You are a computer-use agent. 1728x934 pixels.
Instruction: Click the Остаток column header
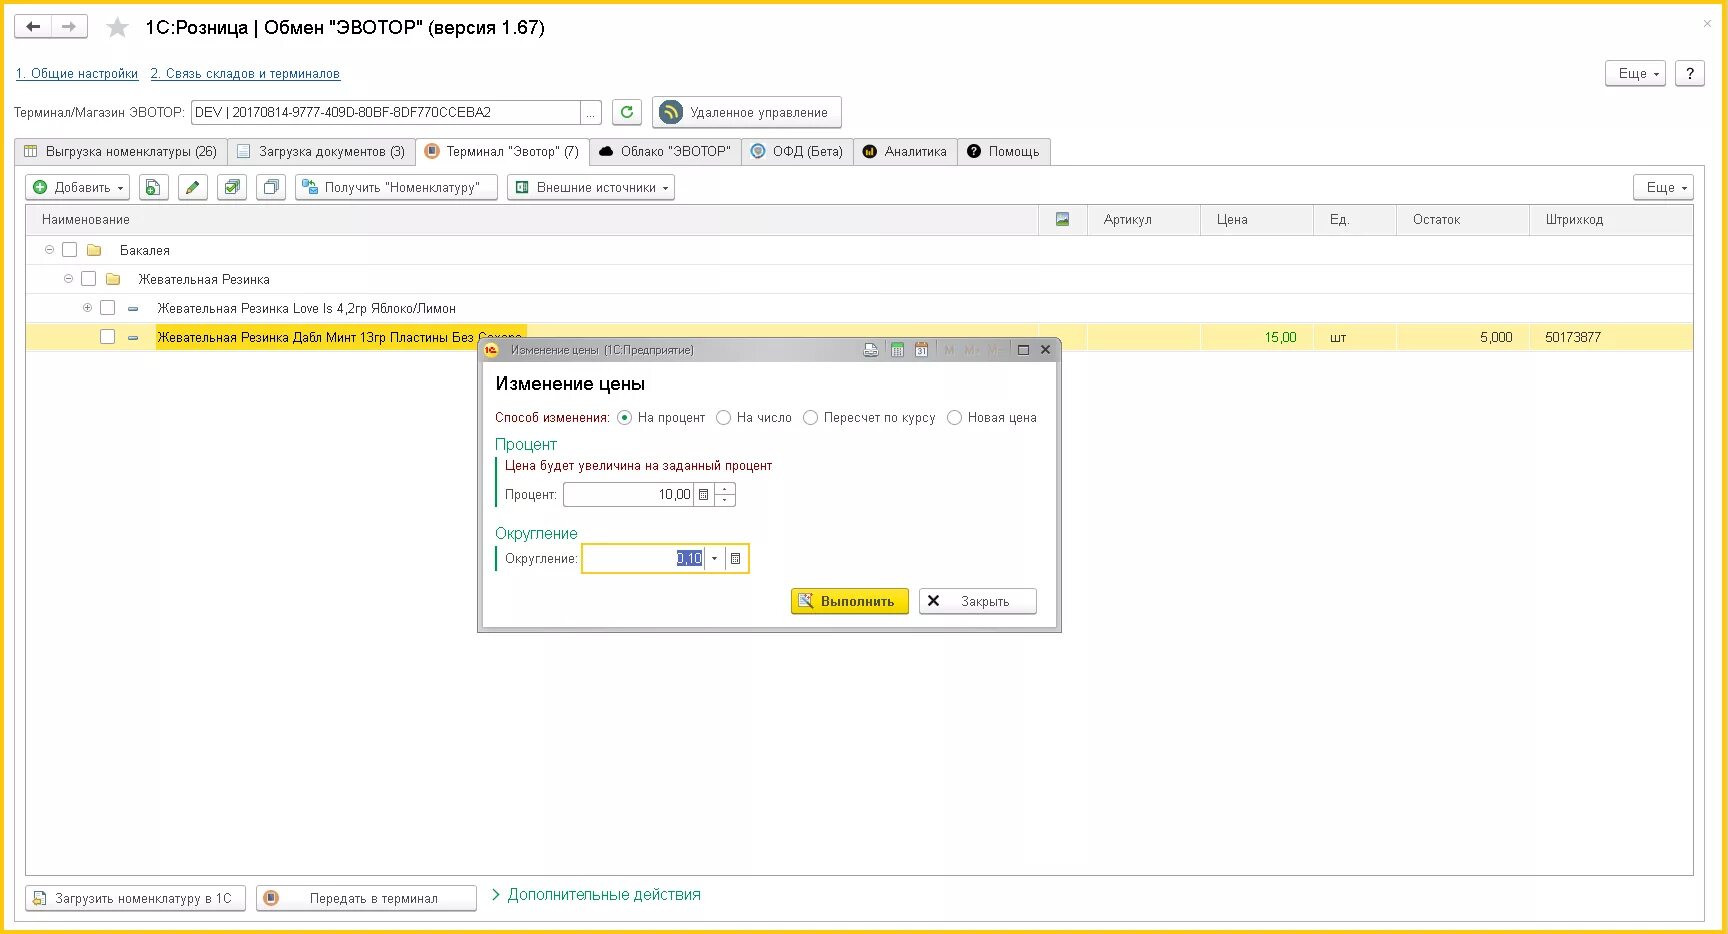1462,219
